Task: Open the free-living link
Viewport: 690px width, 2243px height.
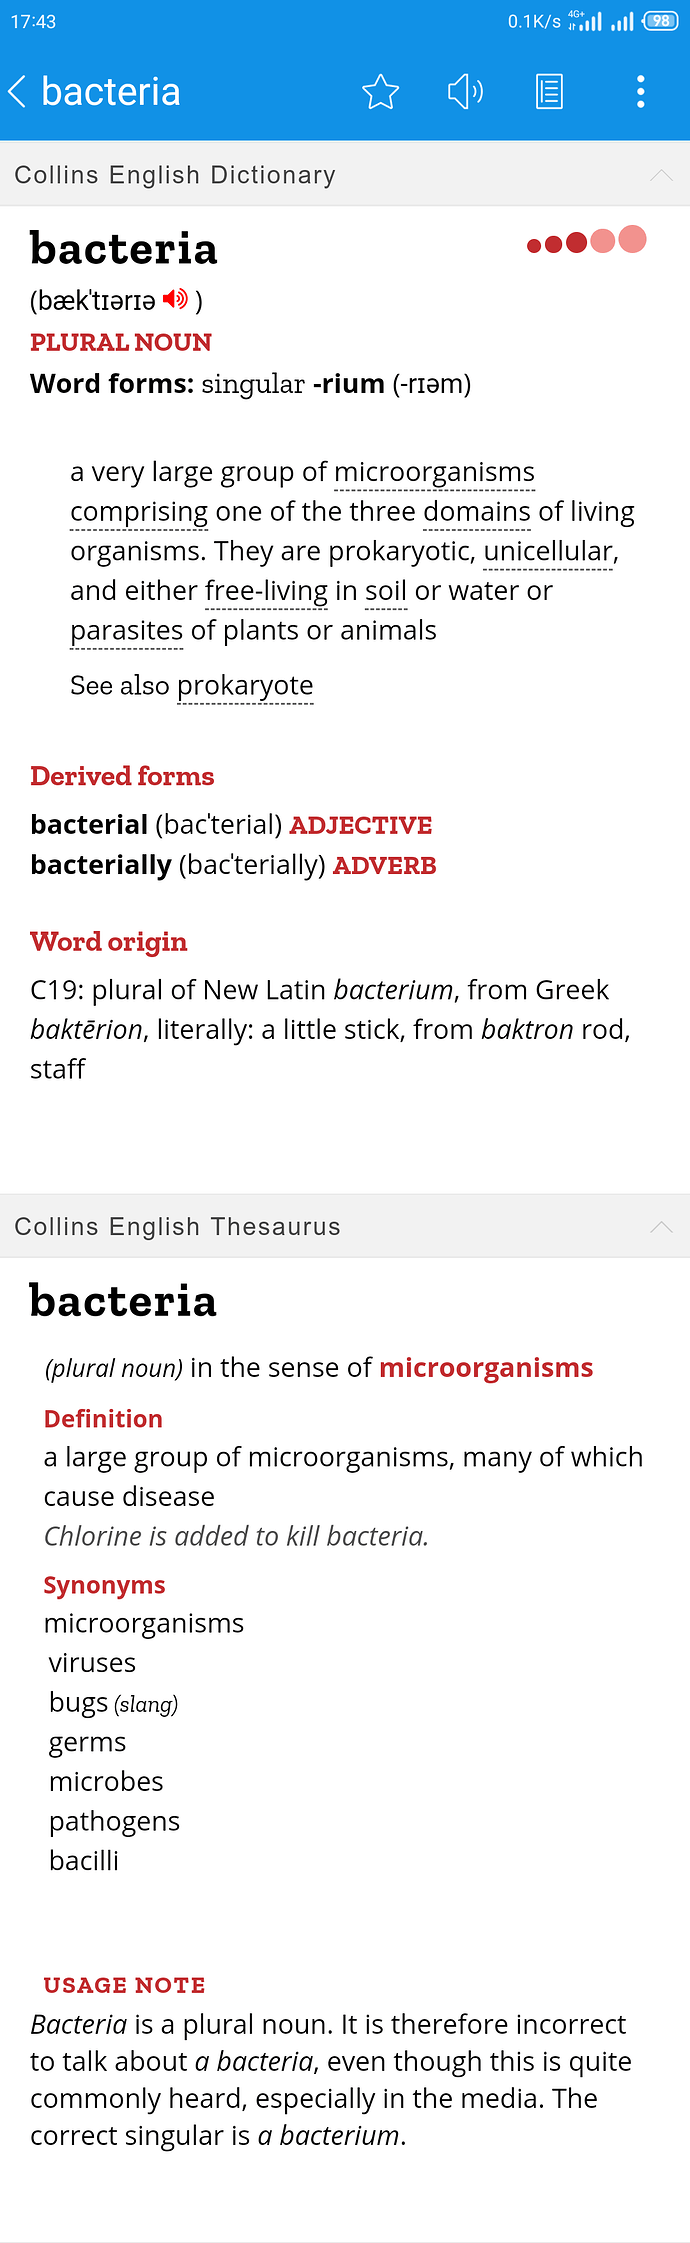Action: pos(266,591)
